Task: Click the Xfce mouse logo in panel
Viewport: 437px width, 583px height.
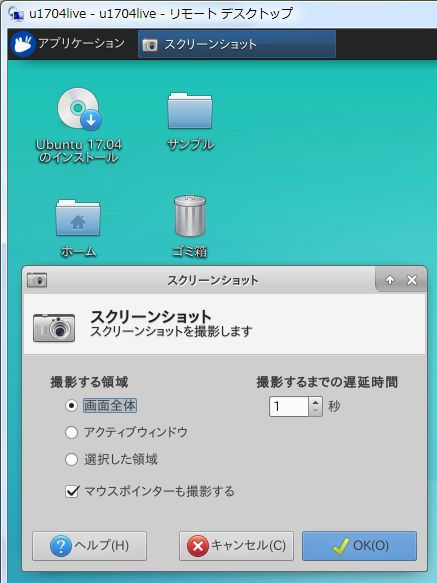Action: pos(23,44)
